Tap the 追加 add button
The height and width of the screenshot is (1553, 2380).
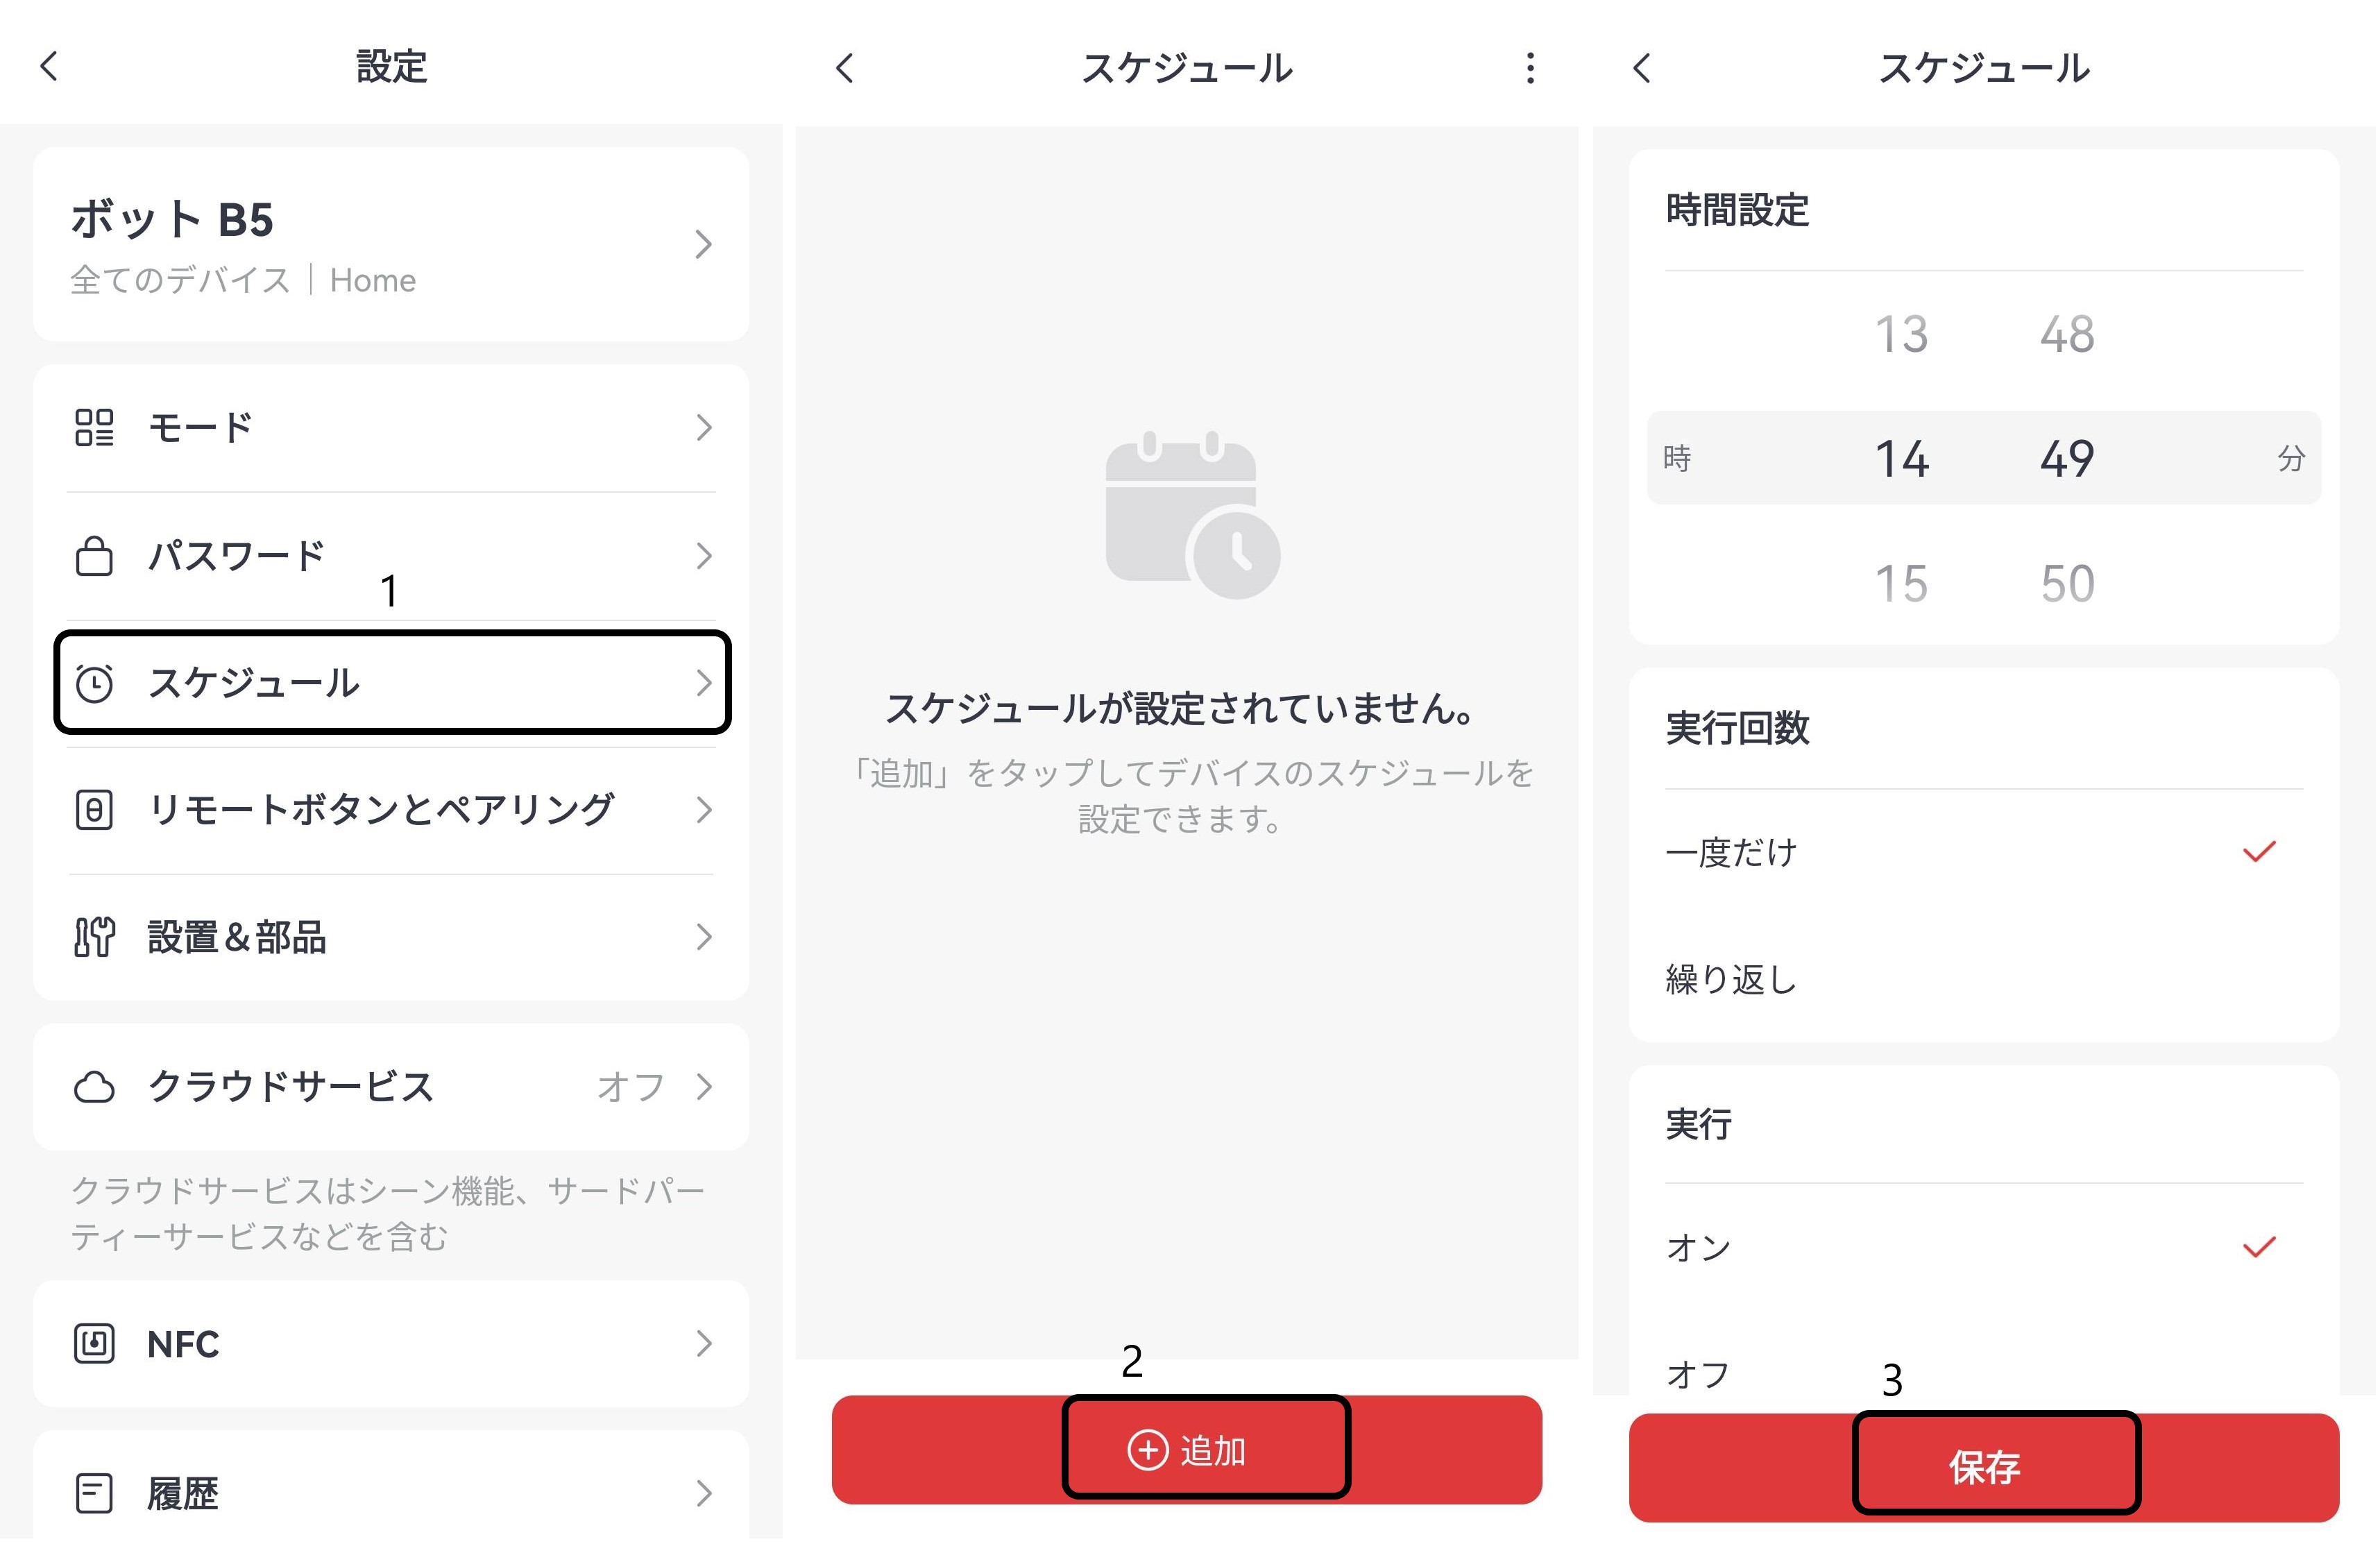[1187, 1450]
